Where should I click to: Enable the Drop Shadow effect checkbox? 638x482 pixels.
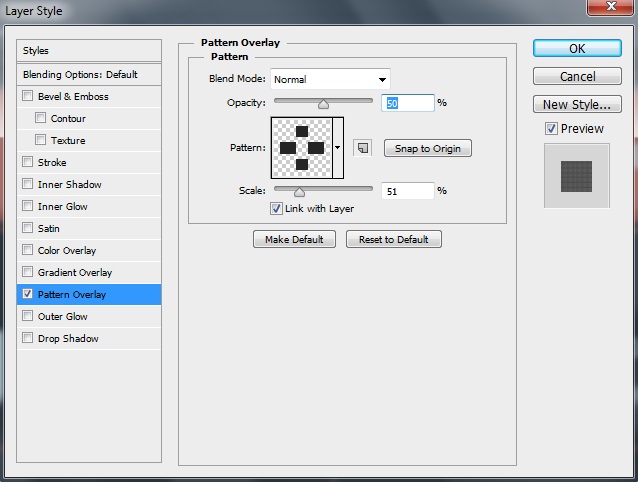(28, 339)
